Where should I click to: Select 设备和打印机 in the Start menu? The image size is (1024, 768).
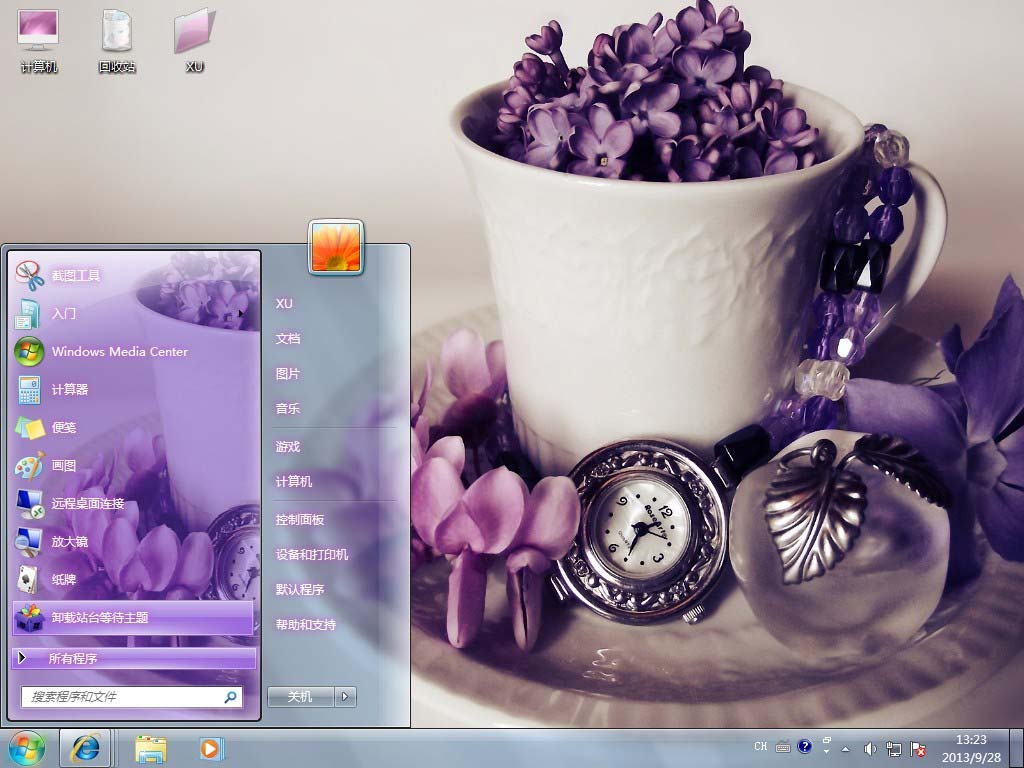click(x=312, y=555)
